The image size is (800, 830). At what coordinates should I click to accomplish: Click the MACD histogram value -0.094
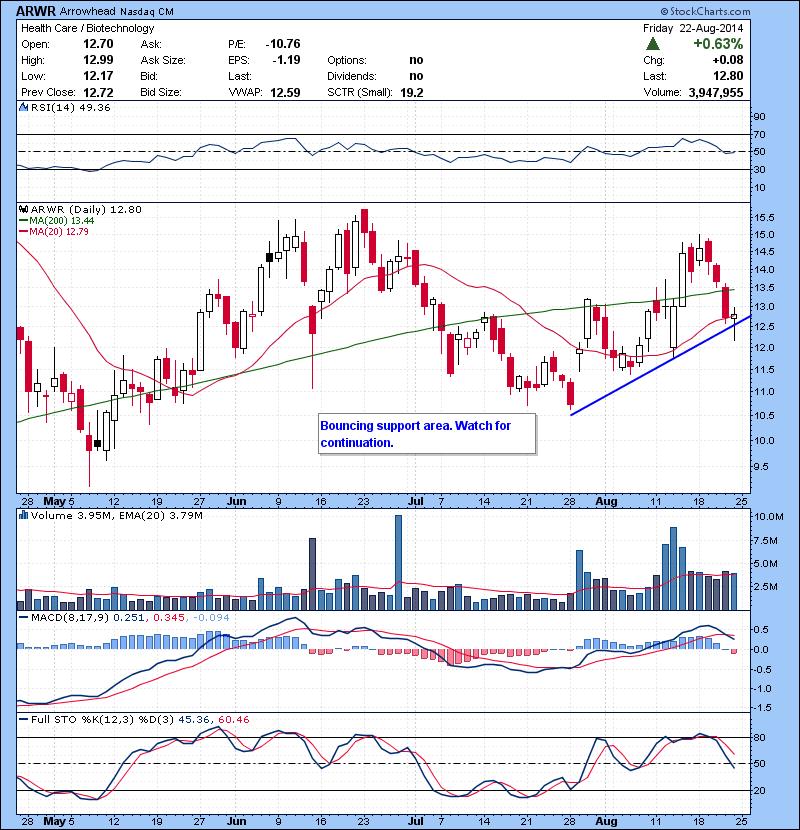pos(211,618)
